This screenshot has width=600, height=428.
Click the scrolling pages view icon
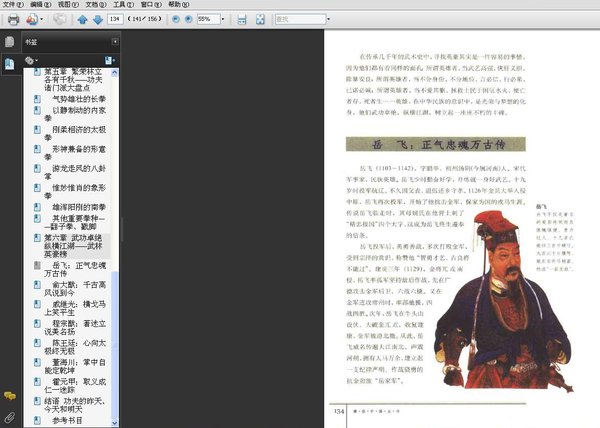click(x=242, y=19)
